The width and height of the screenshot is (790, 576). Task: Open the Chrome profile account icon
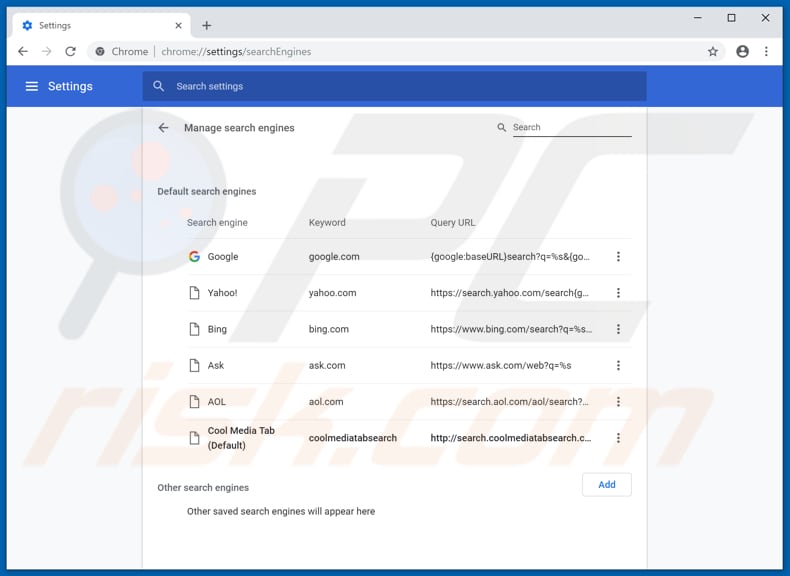pos(742,51)
